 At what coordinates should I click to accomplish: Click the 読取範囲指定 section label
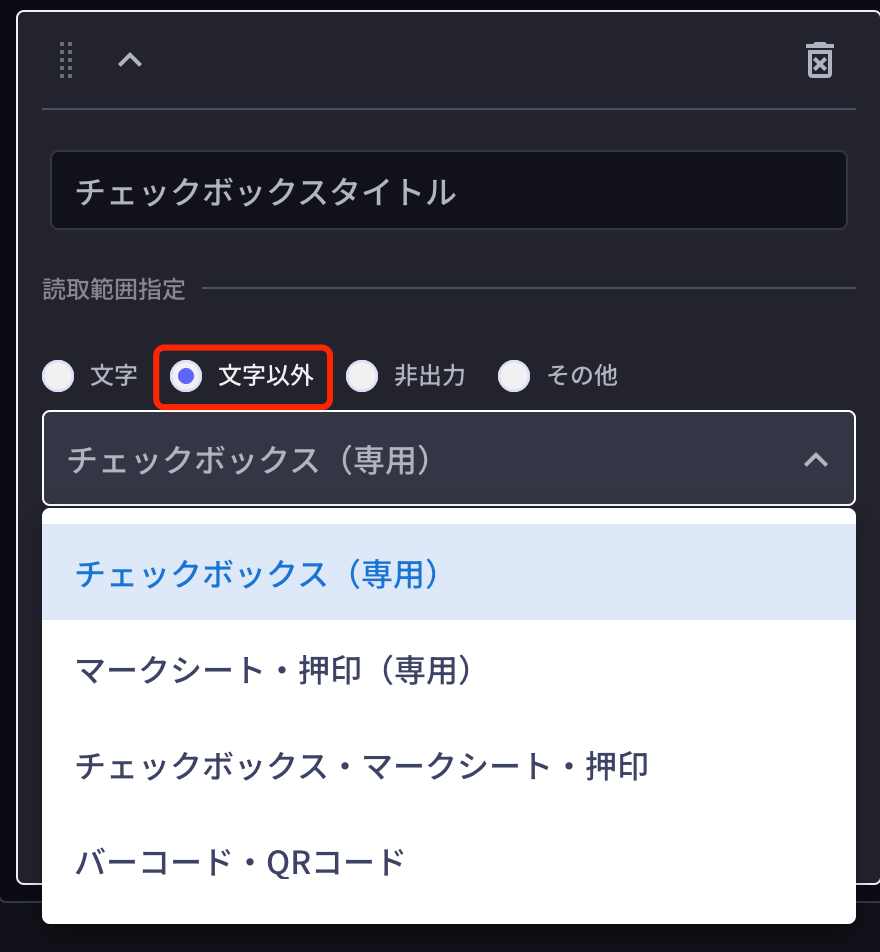click(x=114, y=290)
